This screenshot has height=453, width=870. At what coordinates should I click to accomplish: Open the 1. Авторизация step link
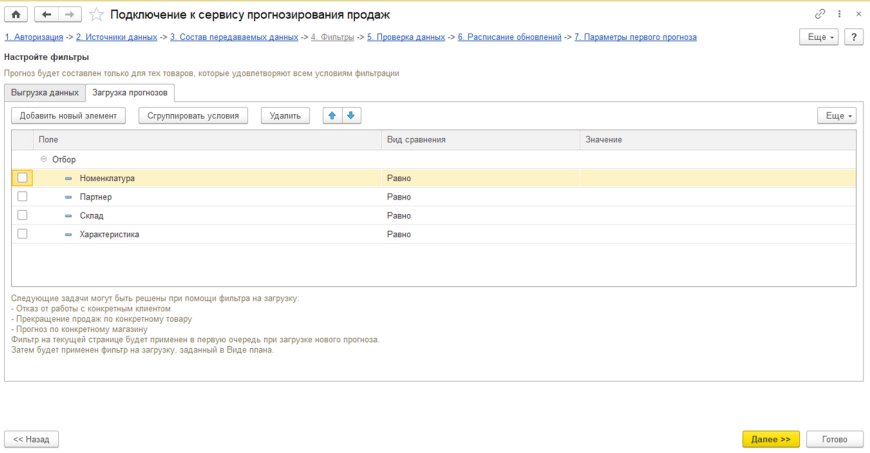(32, 37)
